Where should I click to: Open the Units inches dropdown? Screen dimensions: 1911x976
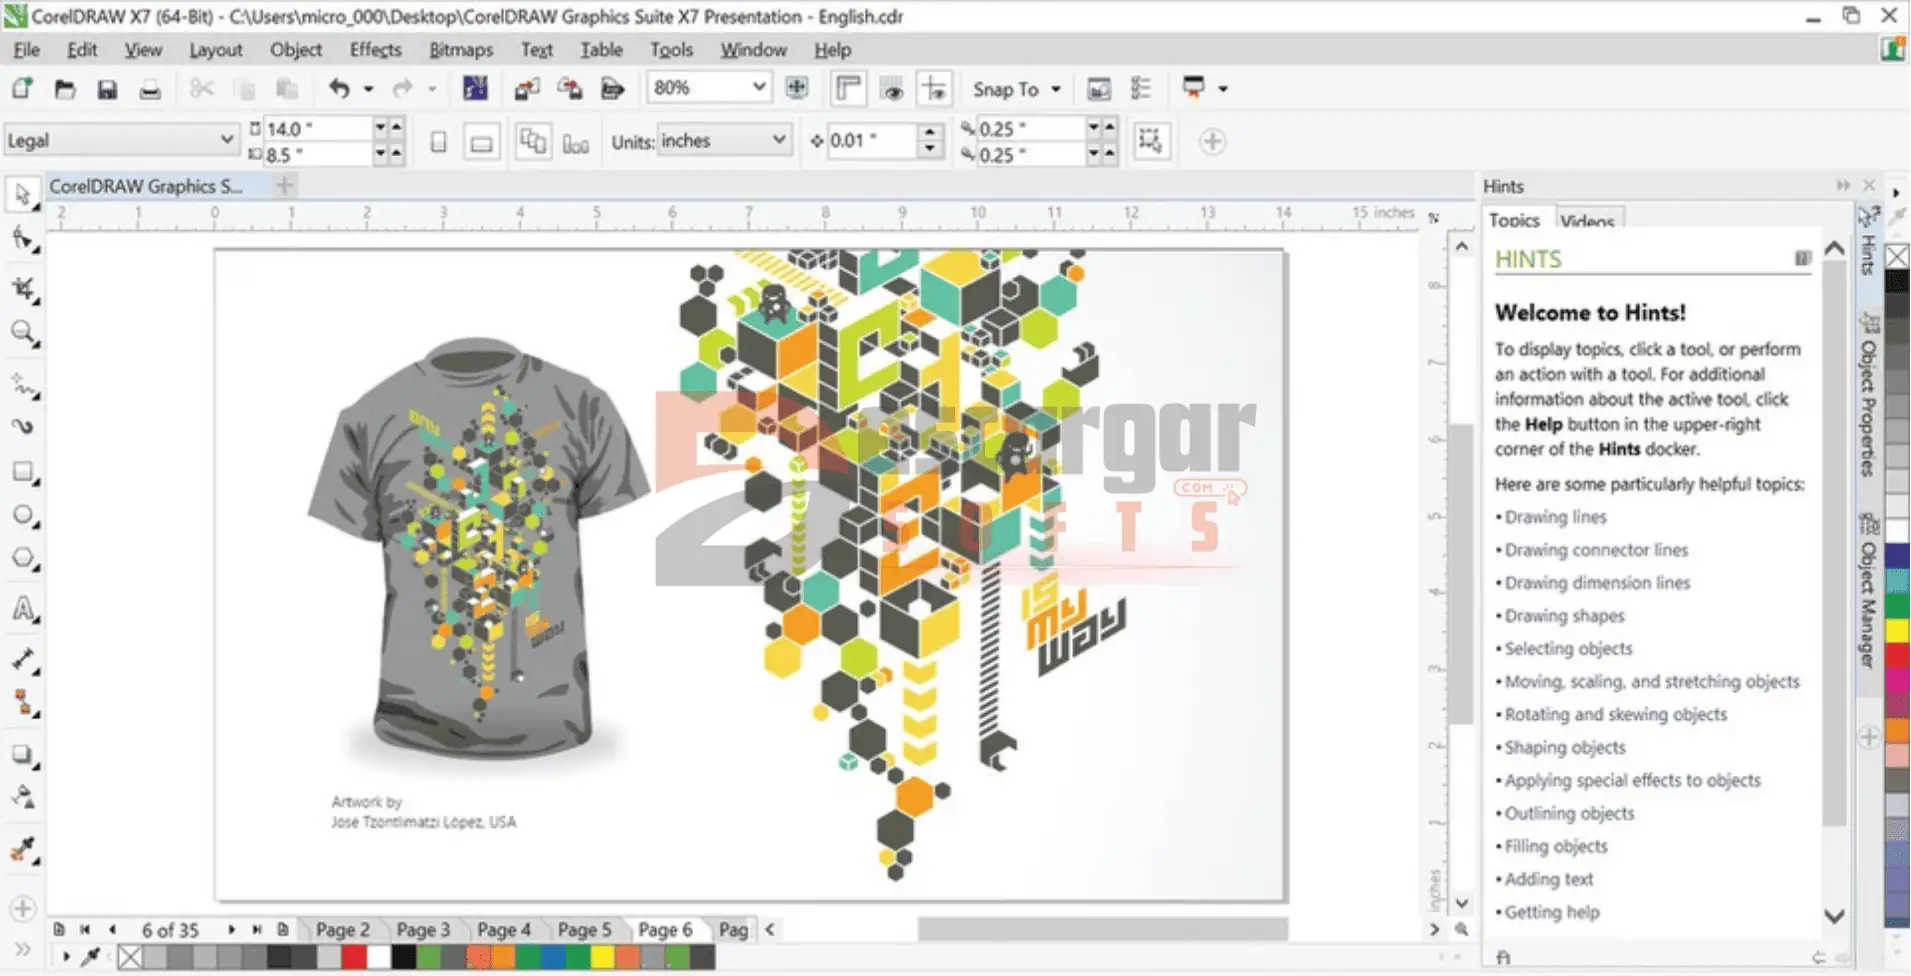click(x=778, y=141)
